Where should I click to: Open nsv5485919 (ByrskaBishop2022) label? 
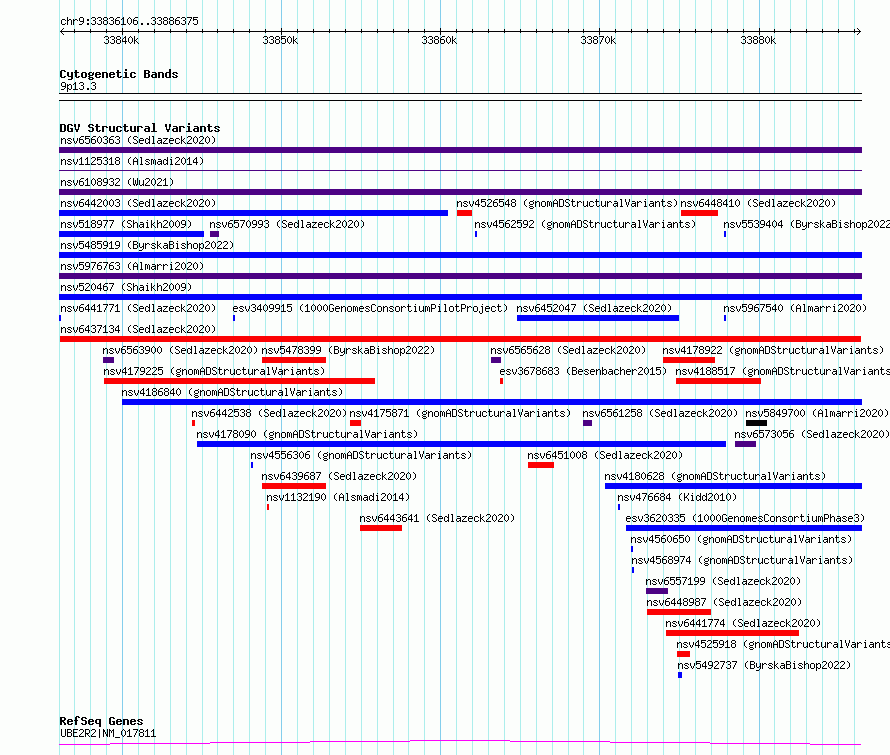pos(147,245)
